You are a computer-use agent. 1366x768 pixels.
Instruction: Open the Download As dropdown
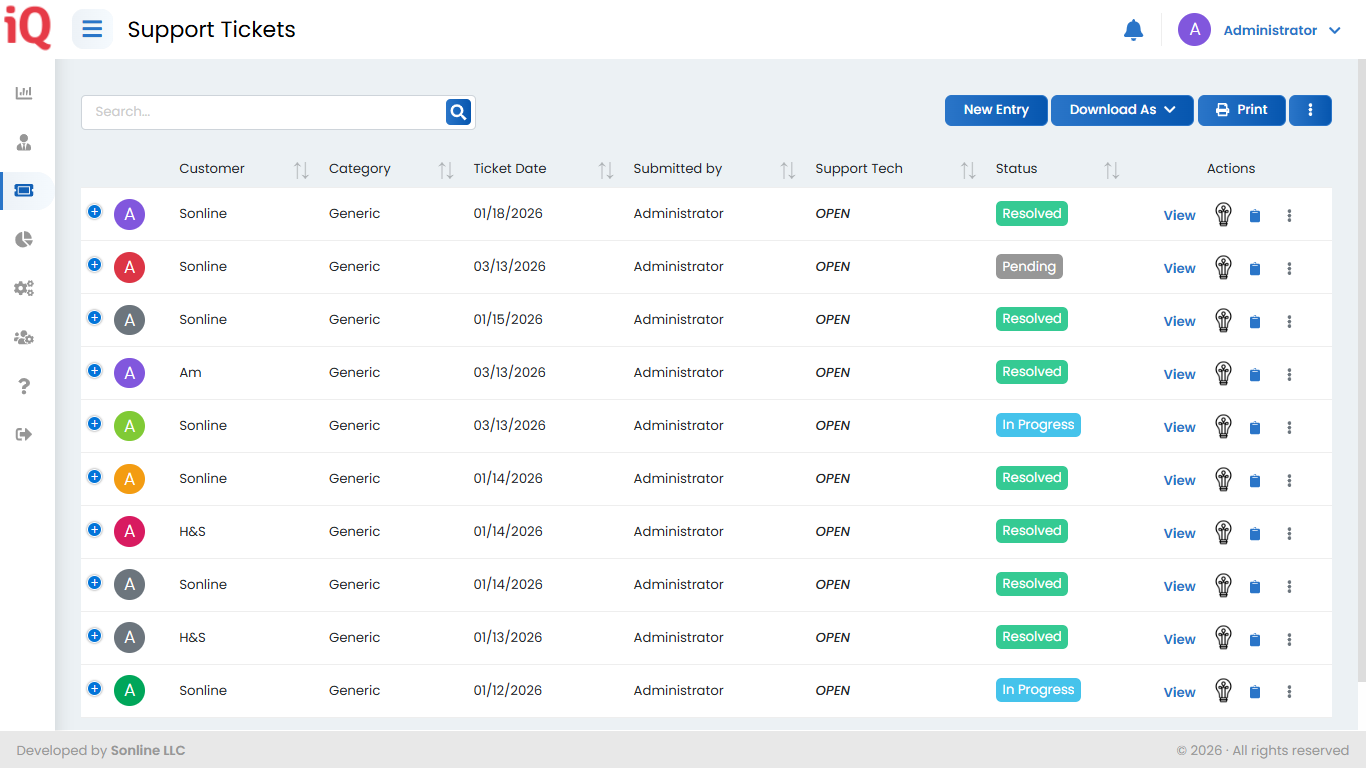tap(1122, 110)
